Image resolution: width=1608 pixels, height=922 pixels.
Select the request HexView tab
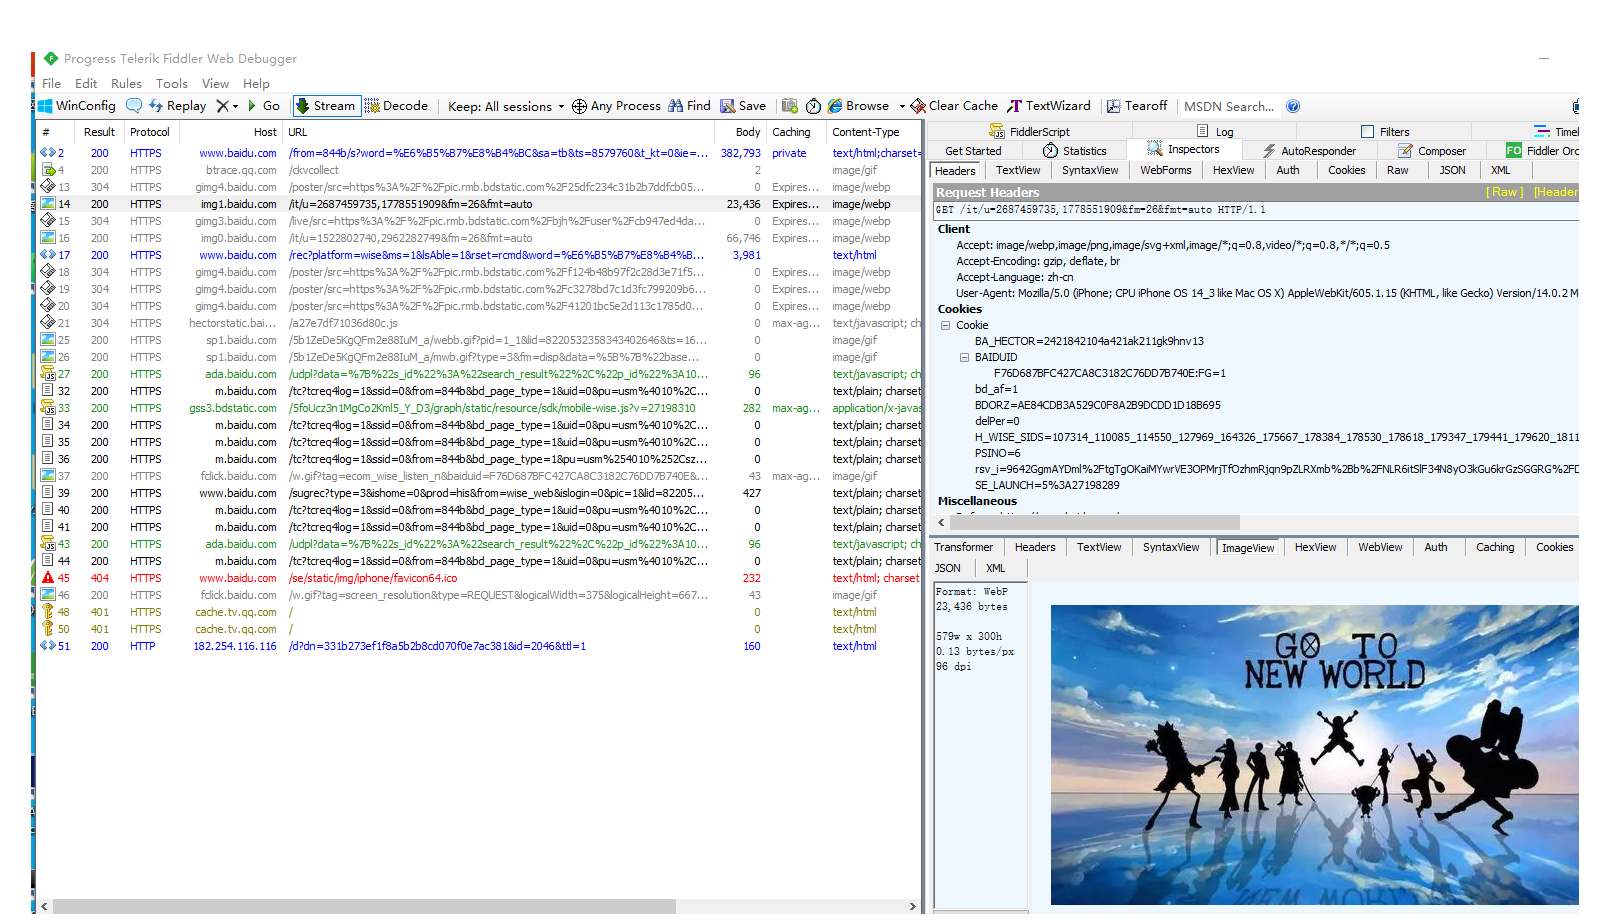pyautogui.click(x=1233, y=170)
